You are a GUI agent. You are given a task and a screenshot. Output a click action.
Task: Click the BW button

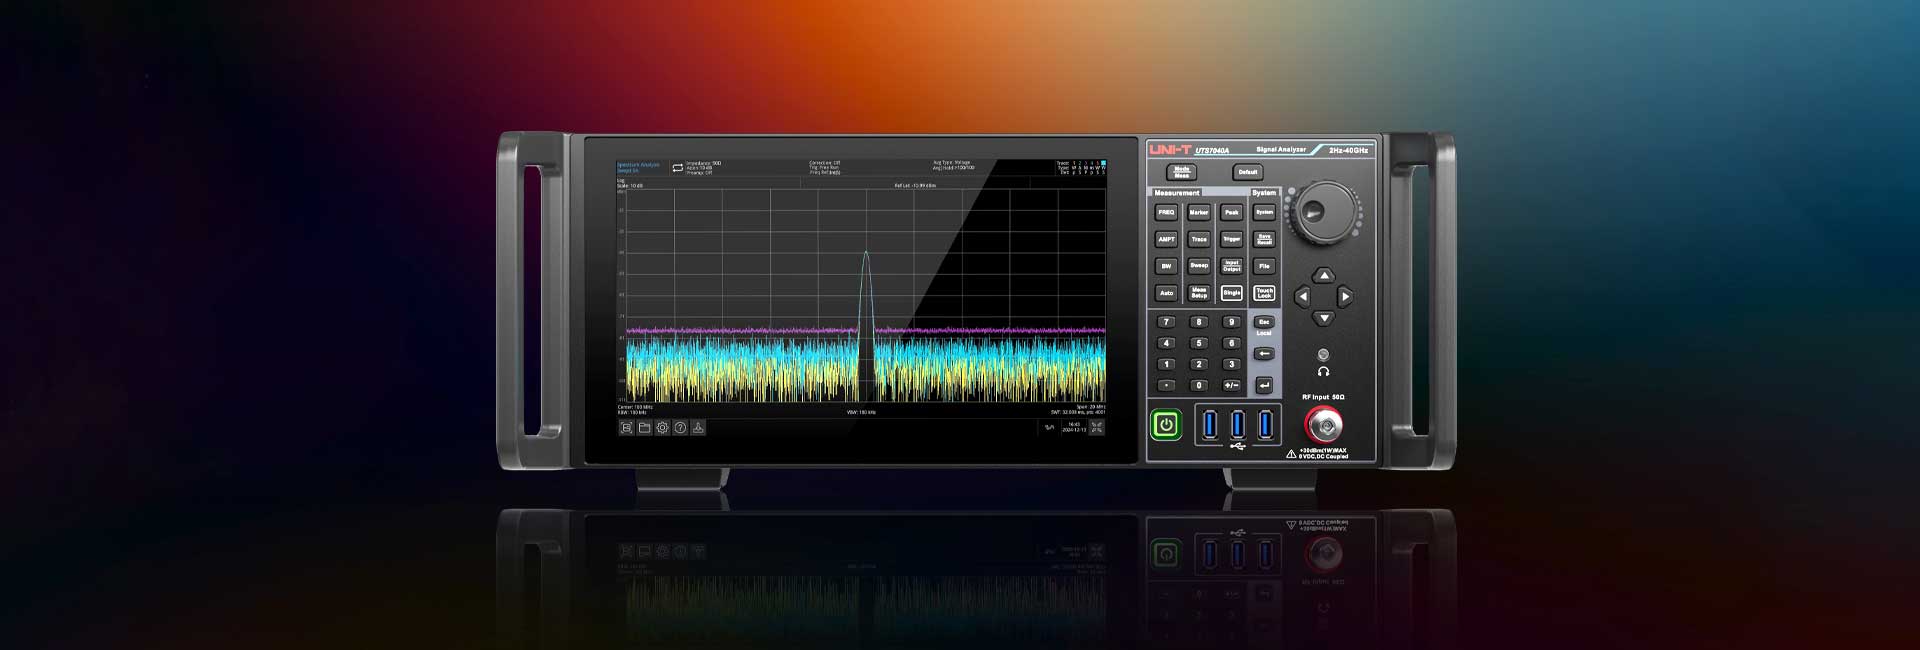click(x=1166, y=266)
